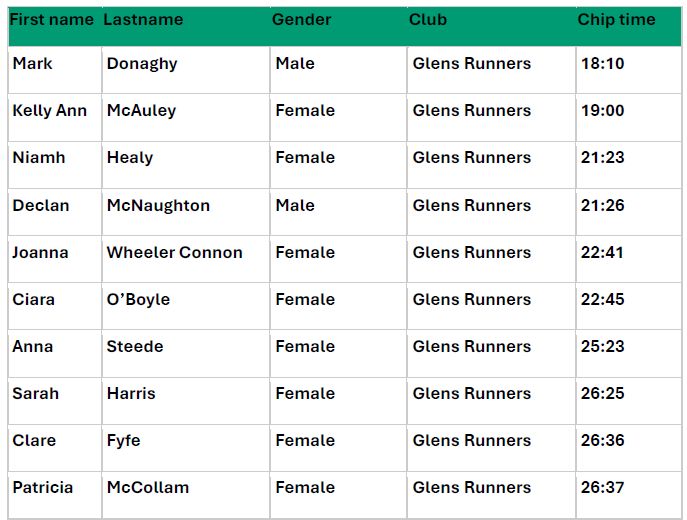Click the "Harris" last name cell

pyautogui.click(x=131, y=394)
